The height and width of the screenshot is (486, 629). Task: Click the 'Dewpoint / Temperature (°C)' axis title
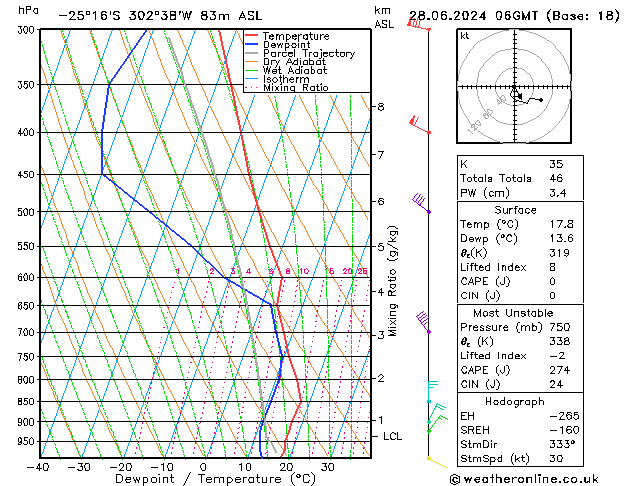tap(215, 479)
